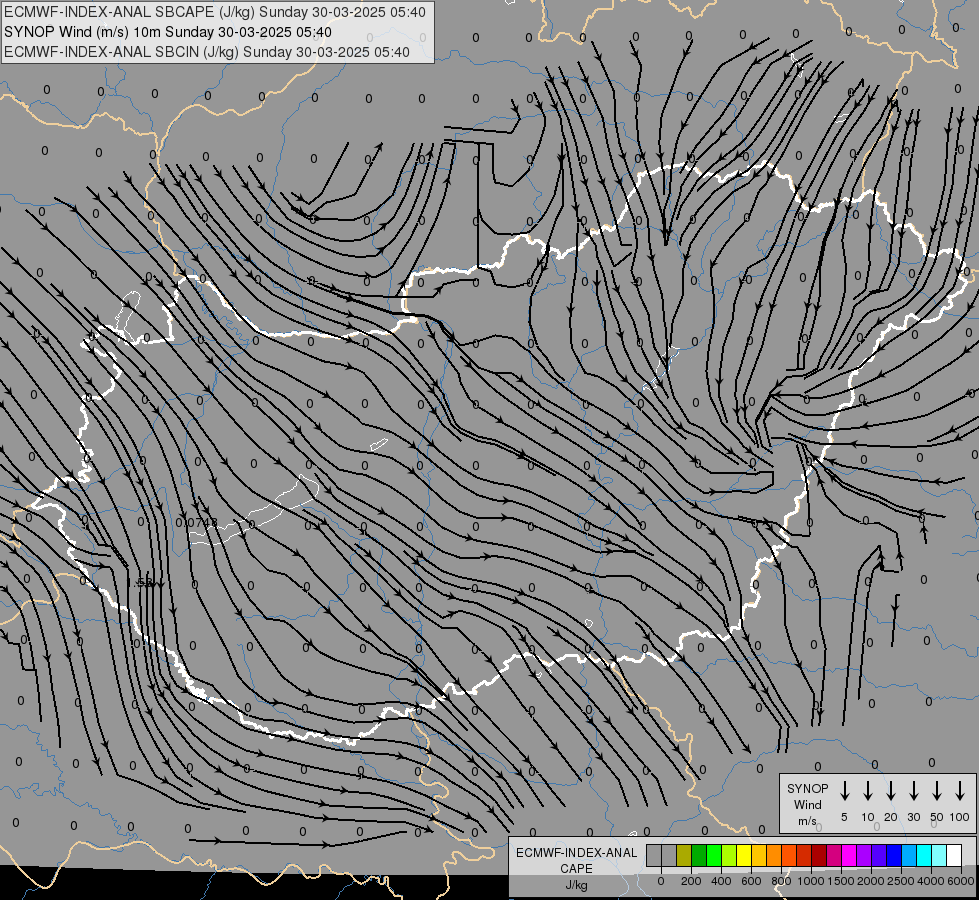The width and height of the screenshot is (979, 900).
Task: Click the '5' label in wind legend
Action: [x=844, y=817]
